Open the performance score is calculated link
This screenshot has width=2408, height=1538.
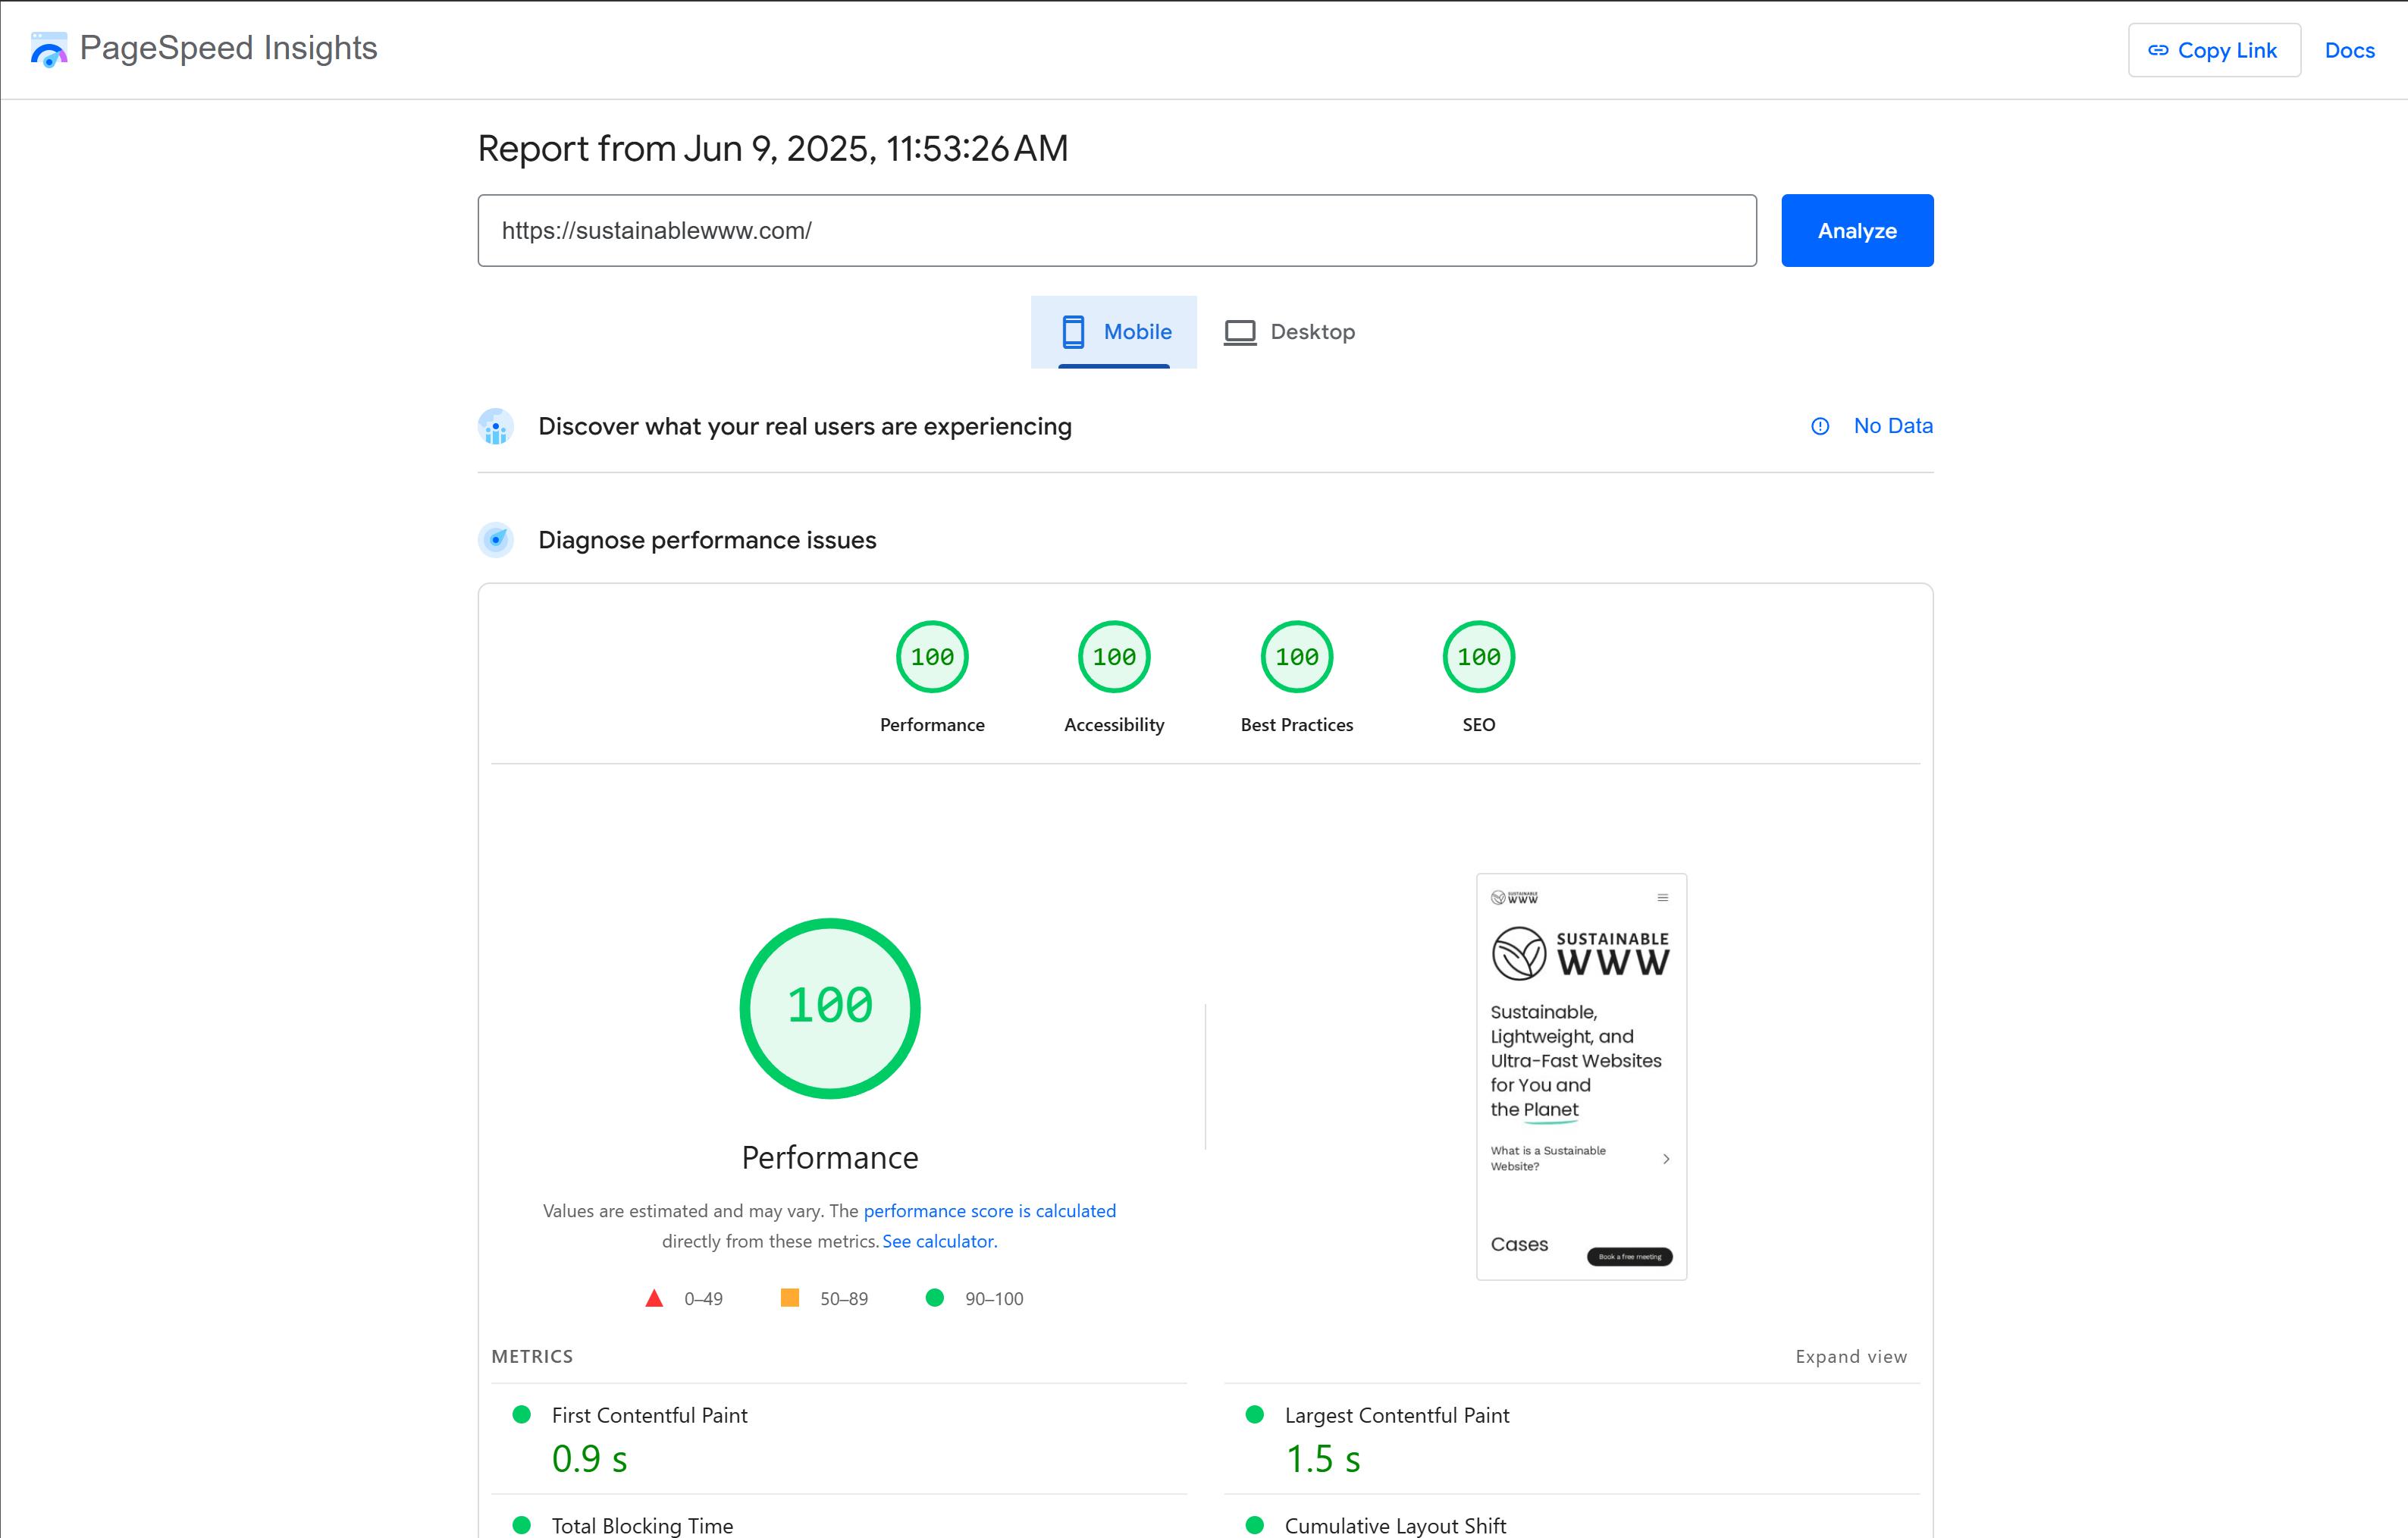(990, 1211)
